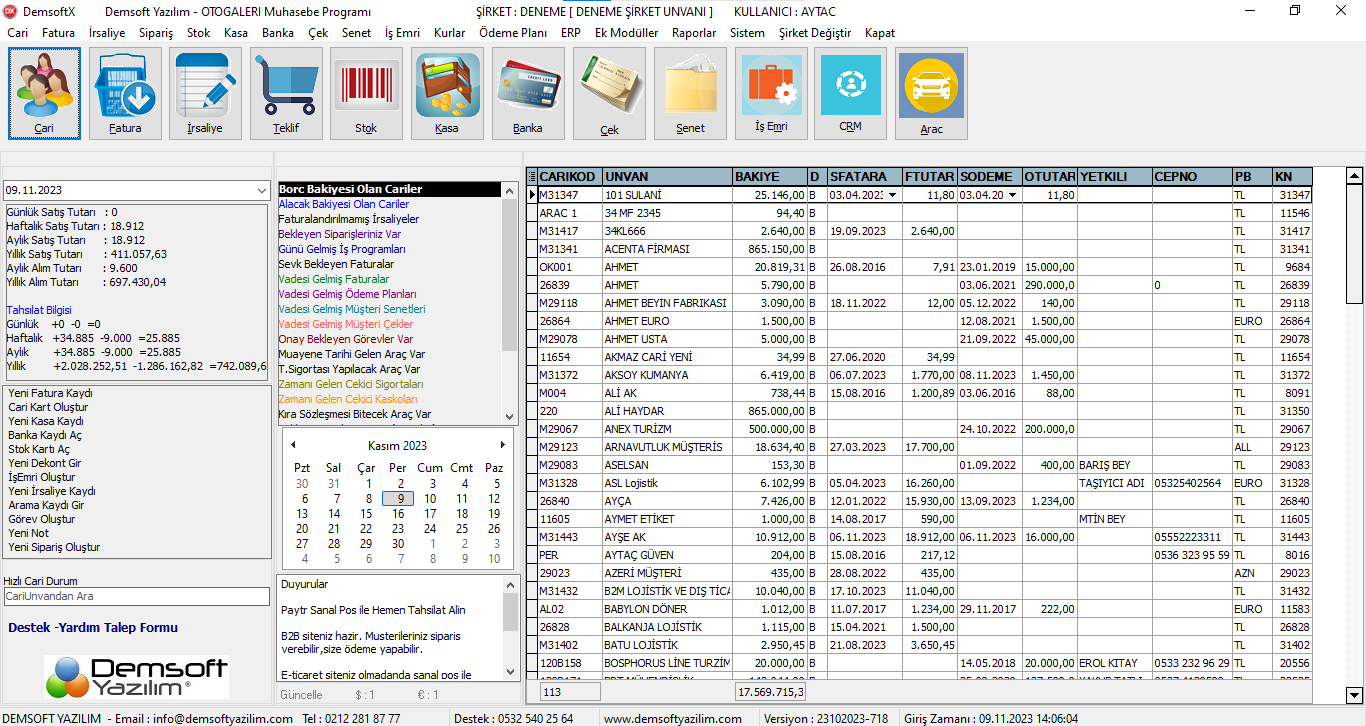
Task: Select day 16 in Kasım 2023 calendar
Action: (398, 514)
